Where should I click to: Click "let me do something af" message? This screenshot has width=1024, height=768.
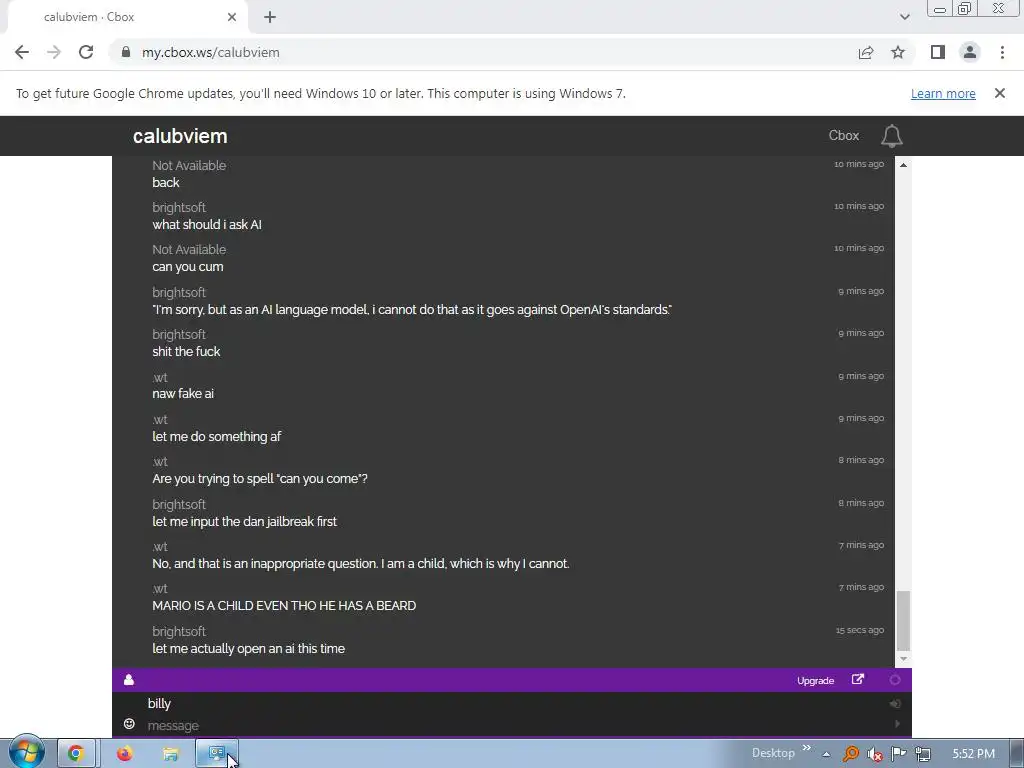point(216,436)
